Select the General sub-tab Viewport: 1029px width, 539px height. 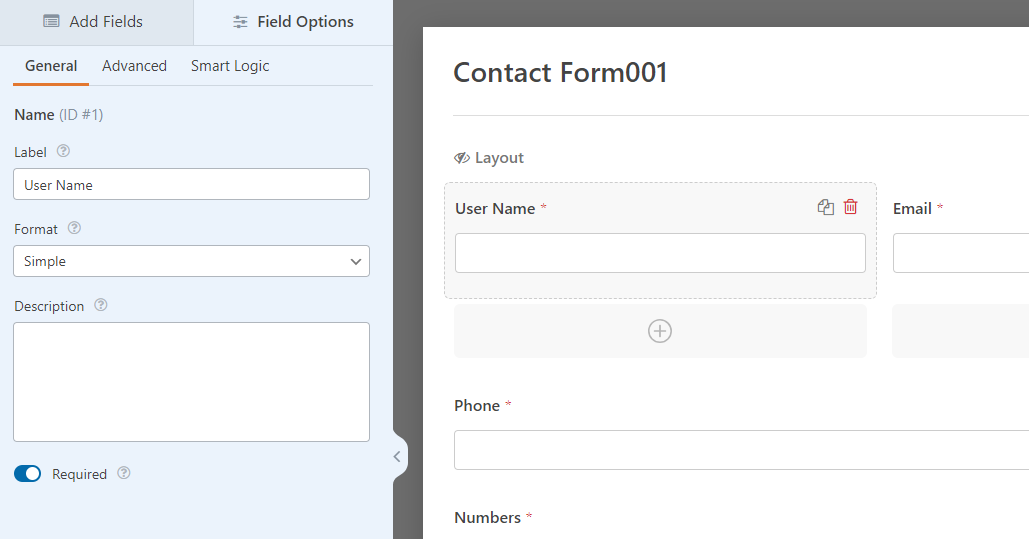(51, 66)
